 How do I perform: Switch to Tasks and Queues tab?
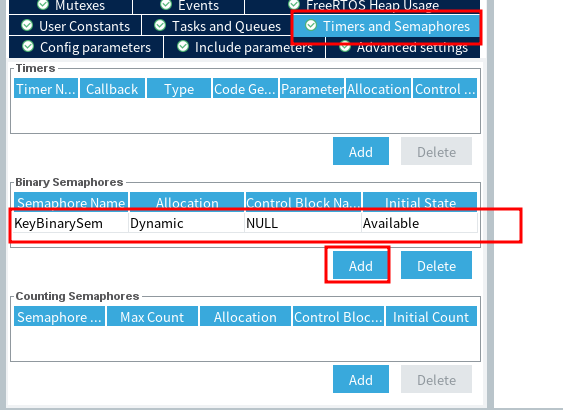(217, 26)
